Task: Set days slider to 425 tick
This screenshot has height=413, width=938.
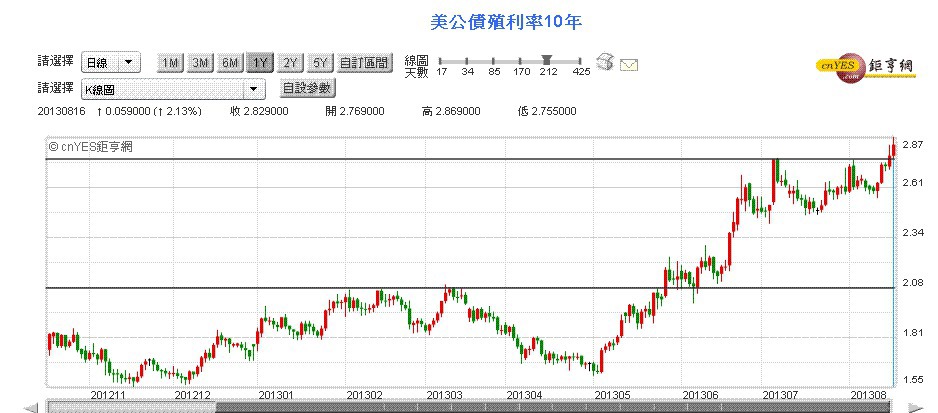Action: 580,61
